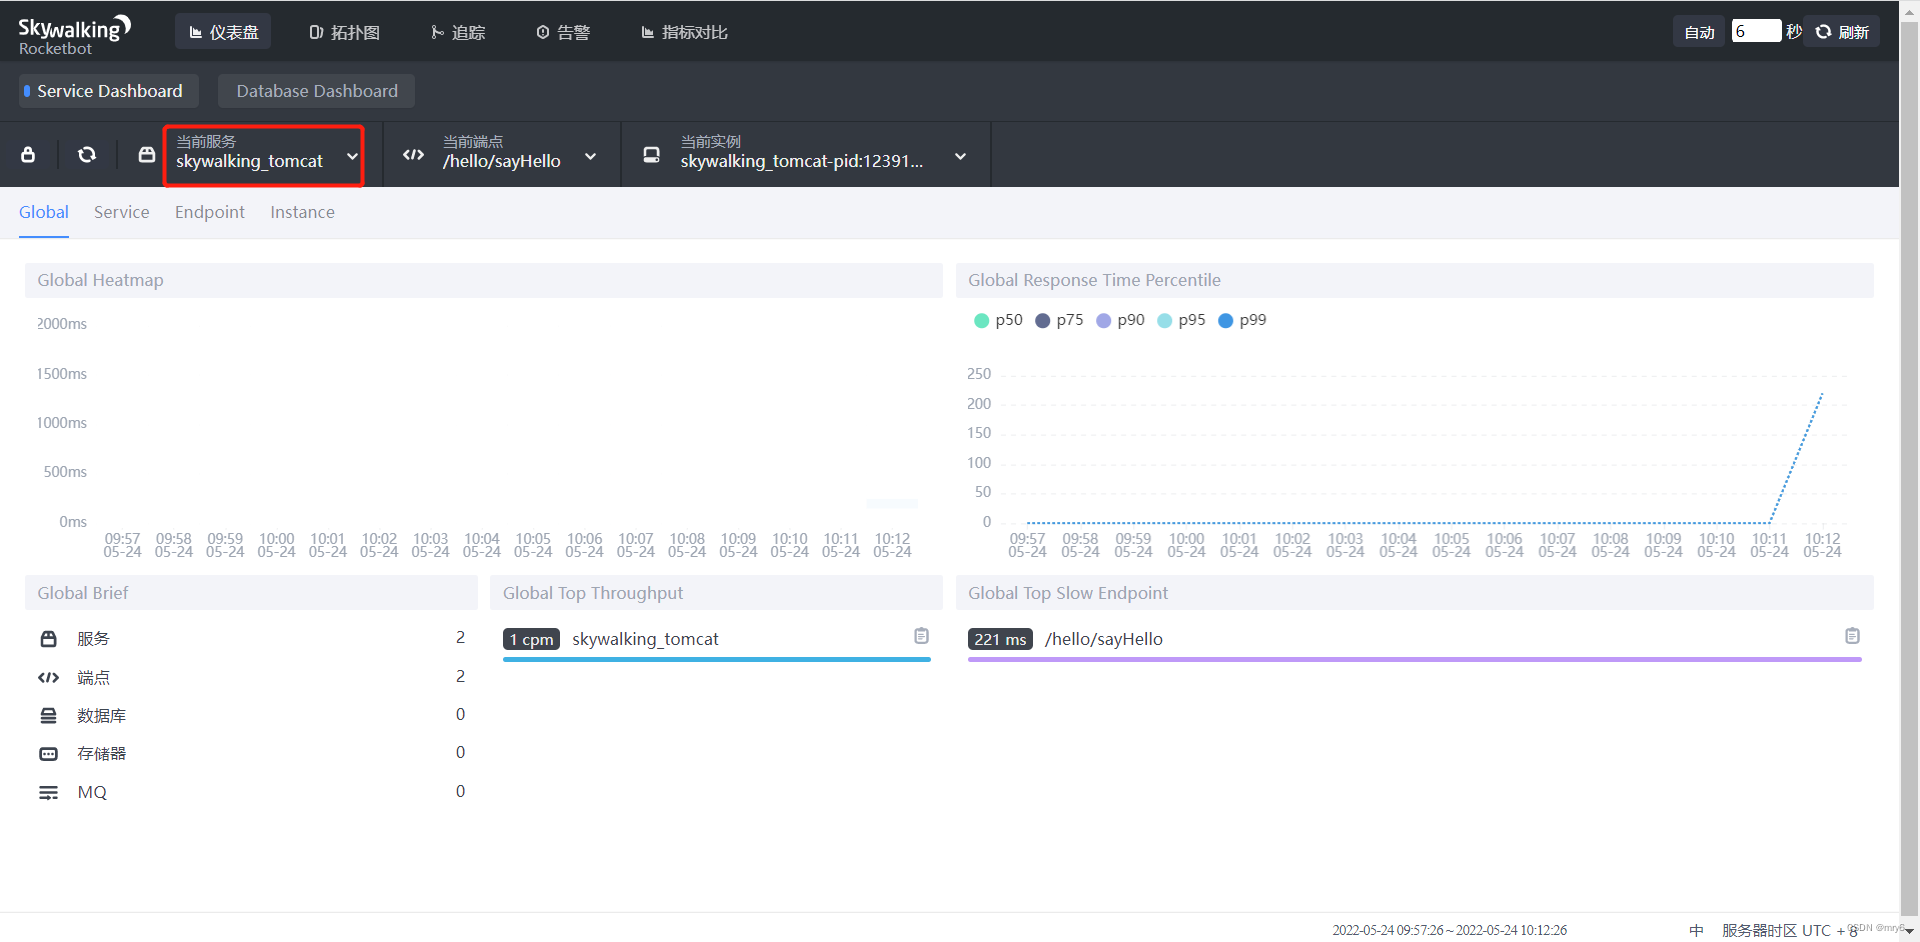Click the 221 ms badge
The height and width of the screenshot is (942, 1920).
(x=1000, y=639)
